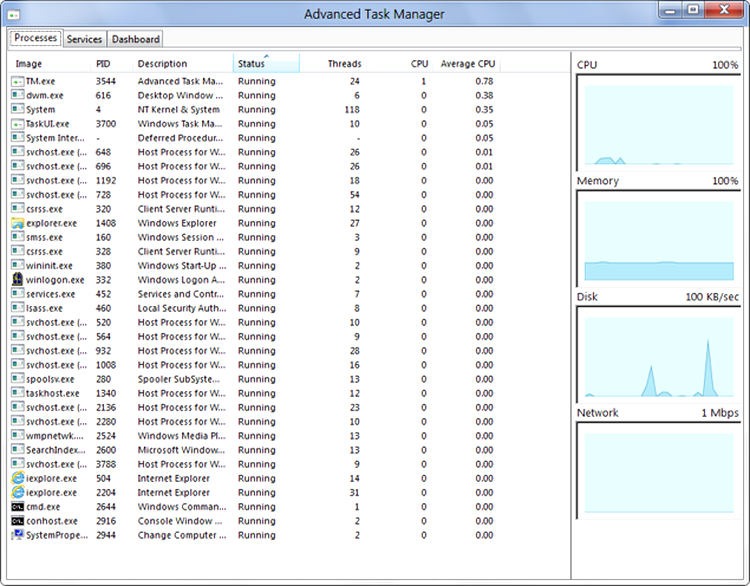Click the 'Windows Logon A...' description
This screenshot has width=750, height=586.
(x=181, y=280)
